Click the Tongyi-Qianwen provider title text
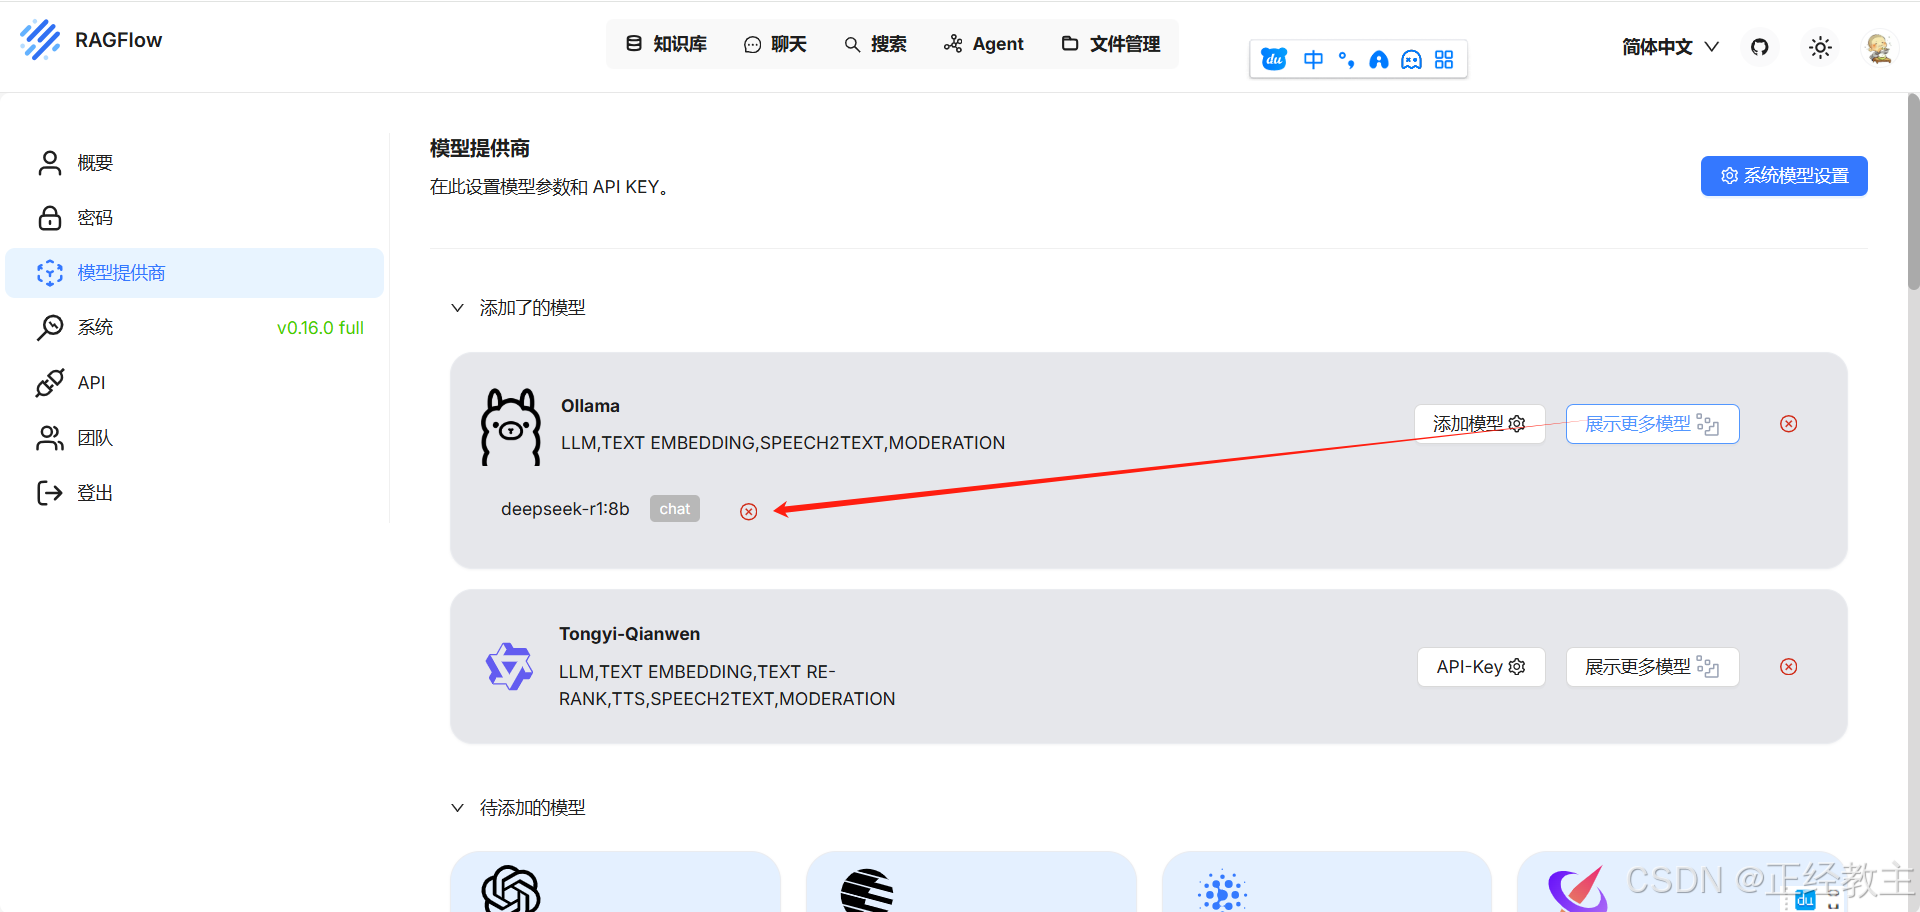This screenshot has height=912, width=1920. (x=629, y=634)
